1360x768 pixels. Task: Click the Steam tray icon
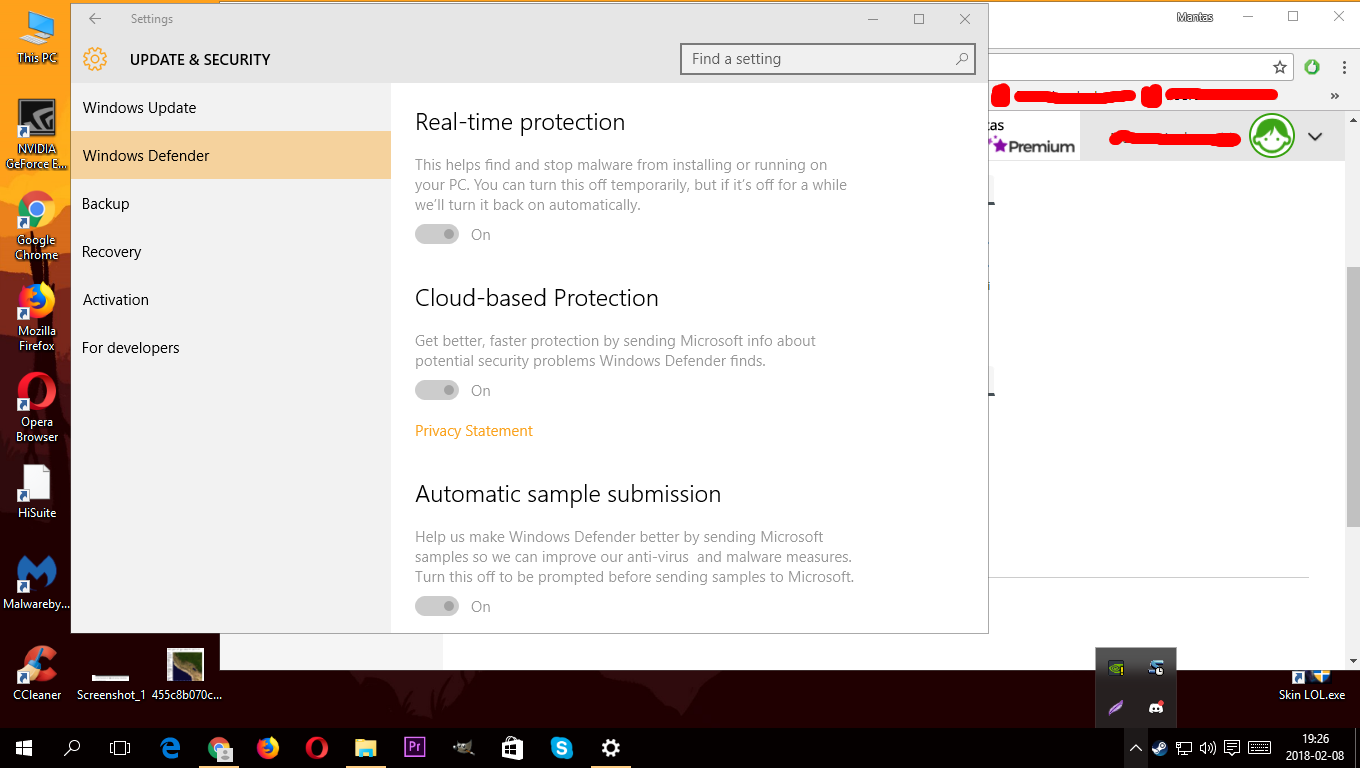coord(1160,748)
